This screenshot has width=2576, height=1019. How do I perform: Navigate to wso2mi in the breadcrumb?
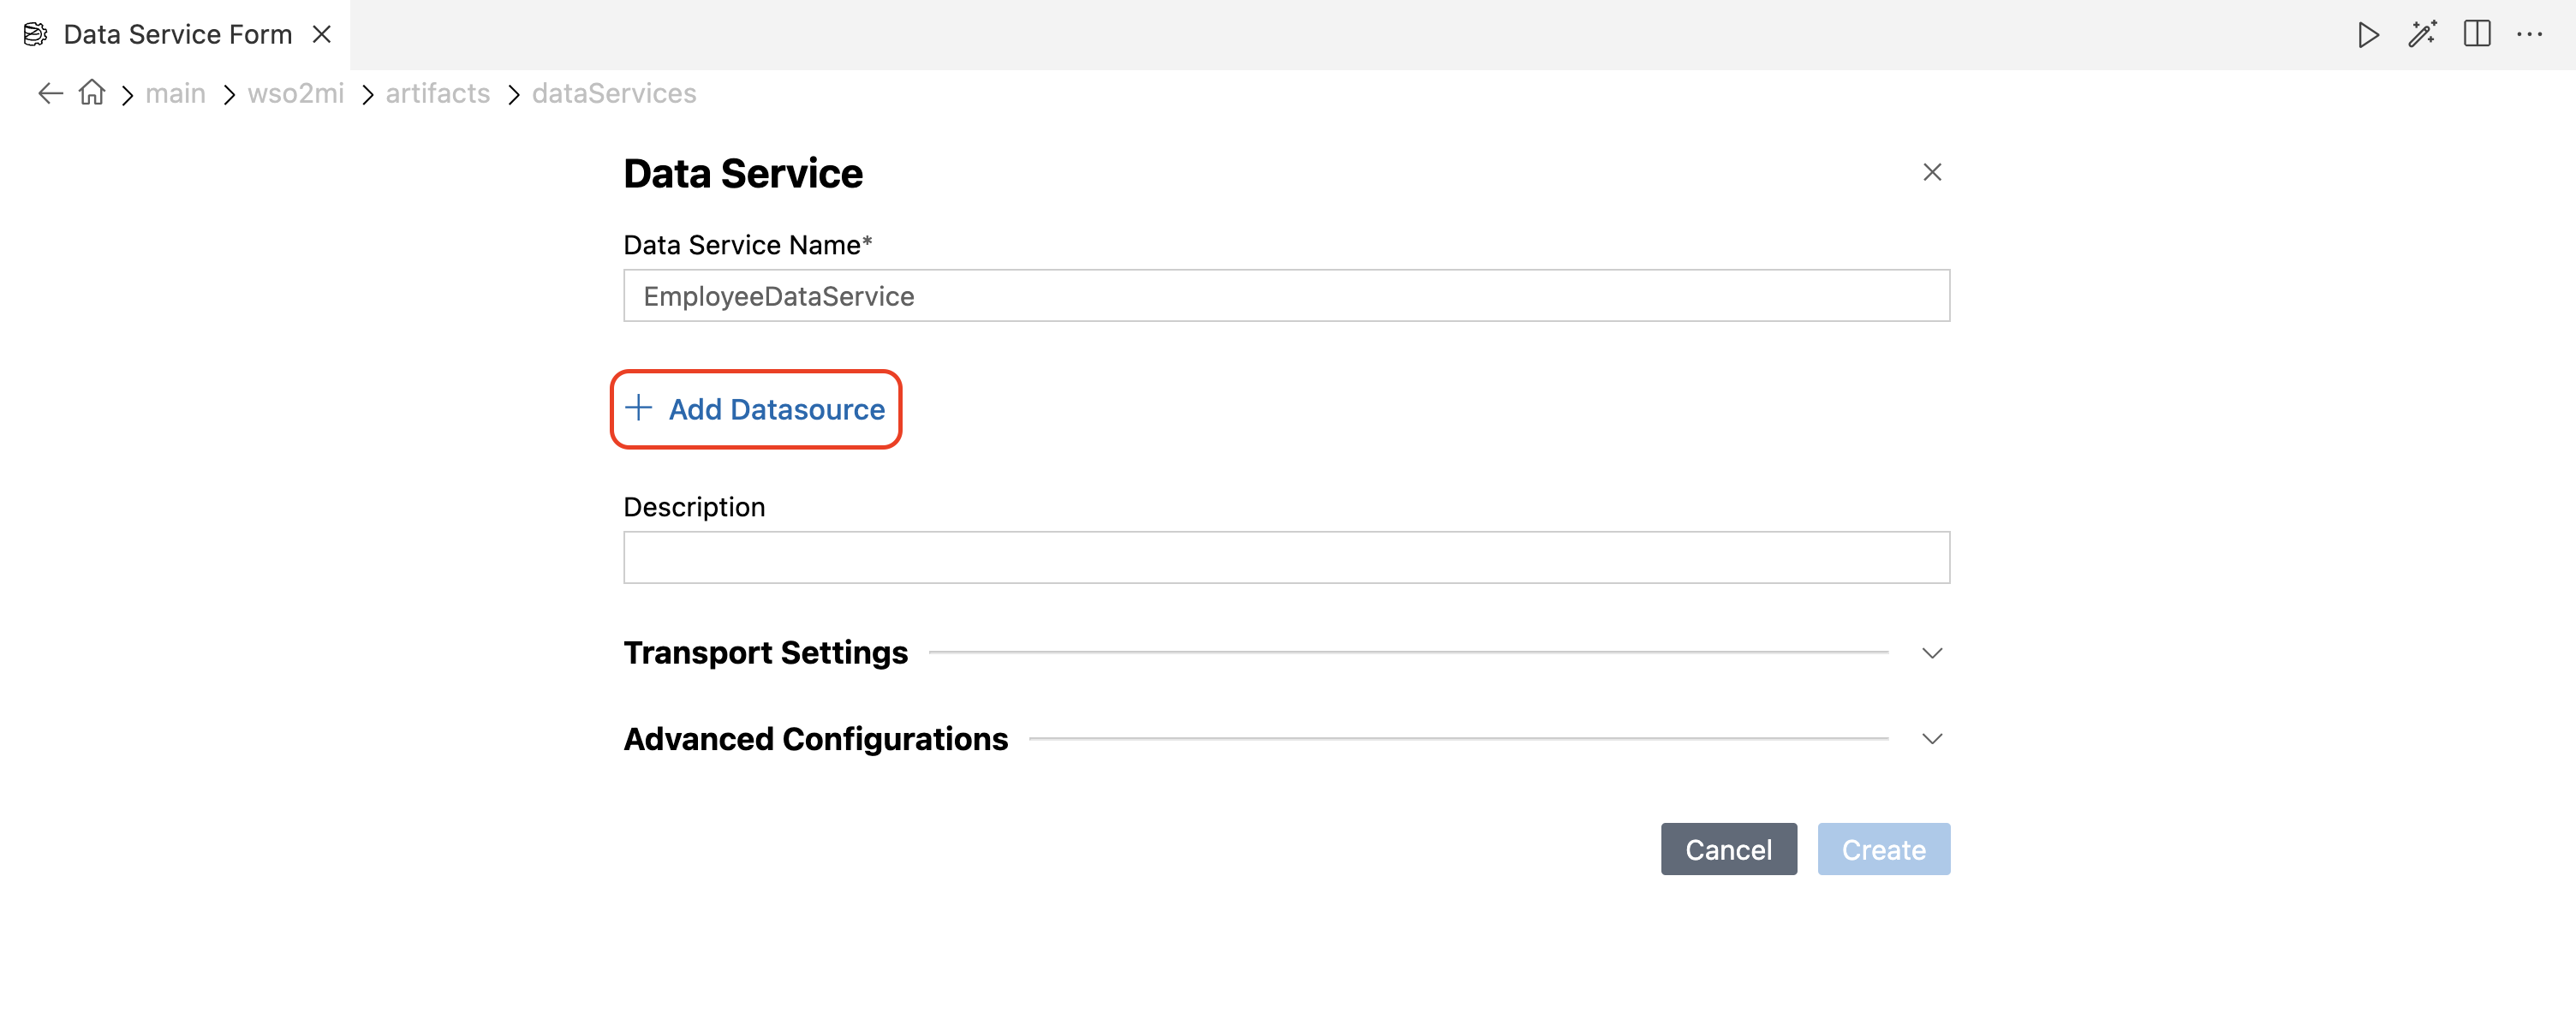[x=295, y=94]
